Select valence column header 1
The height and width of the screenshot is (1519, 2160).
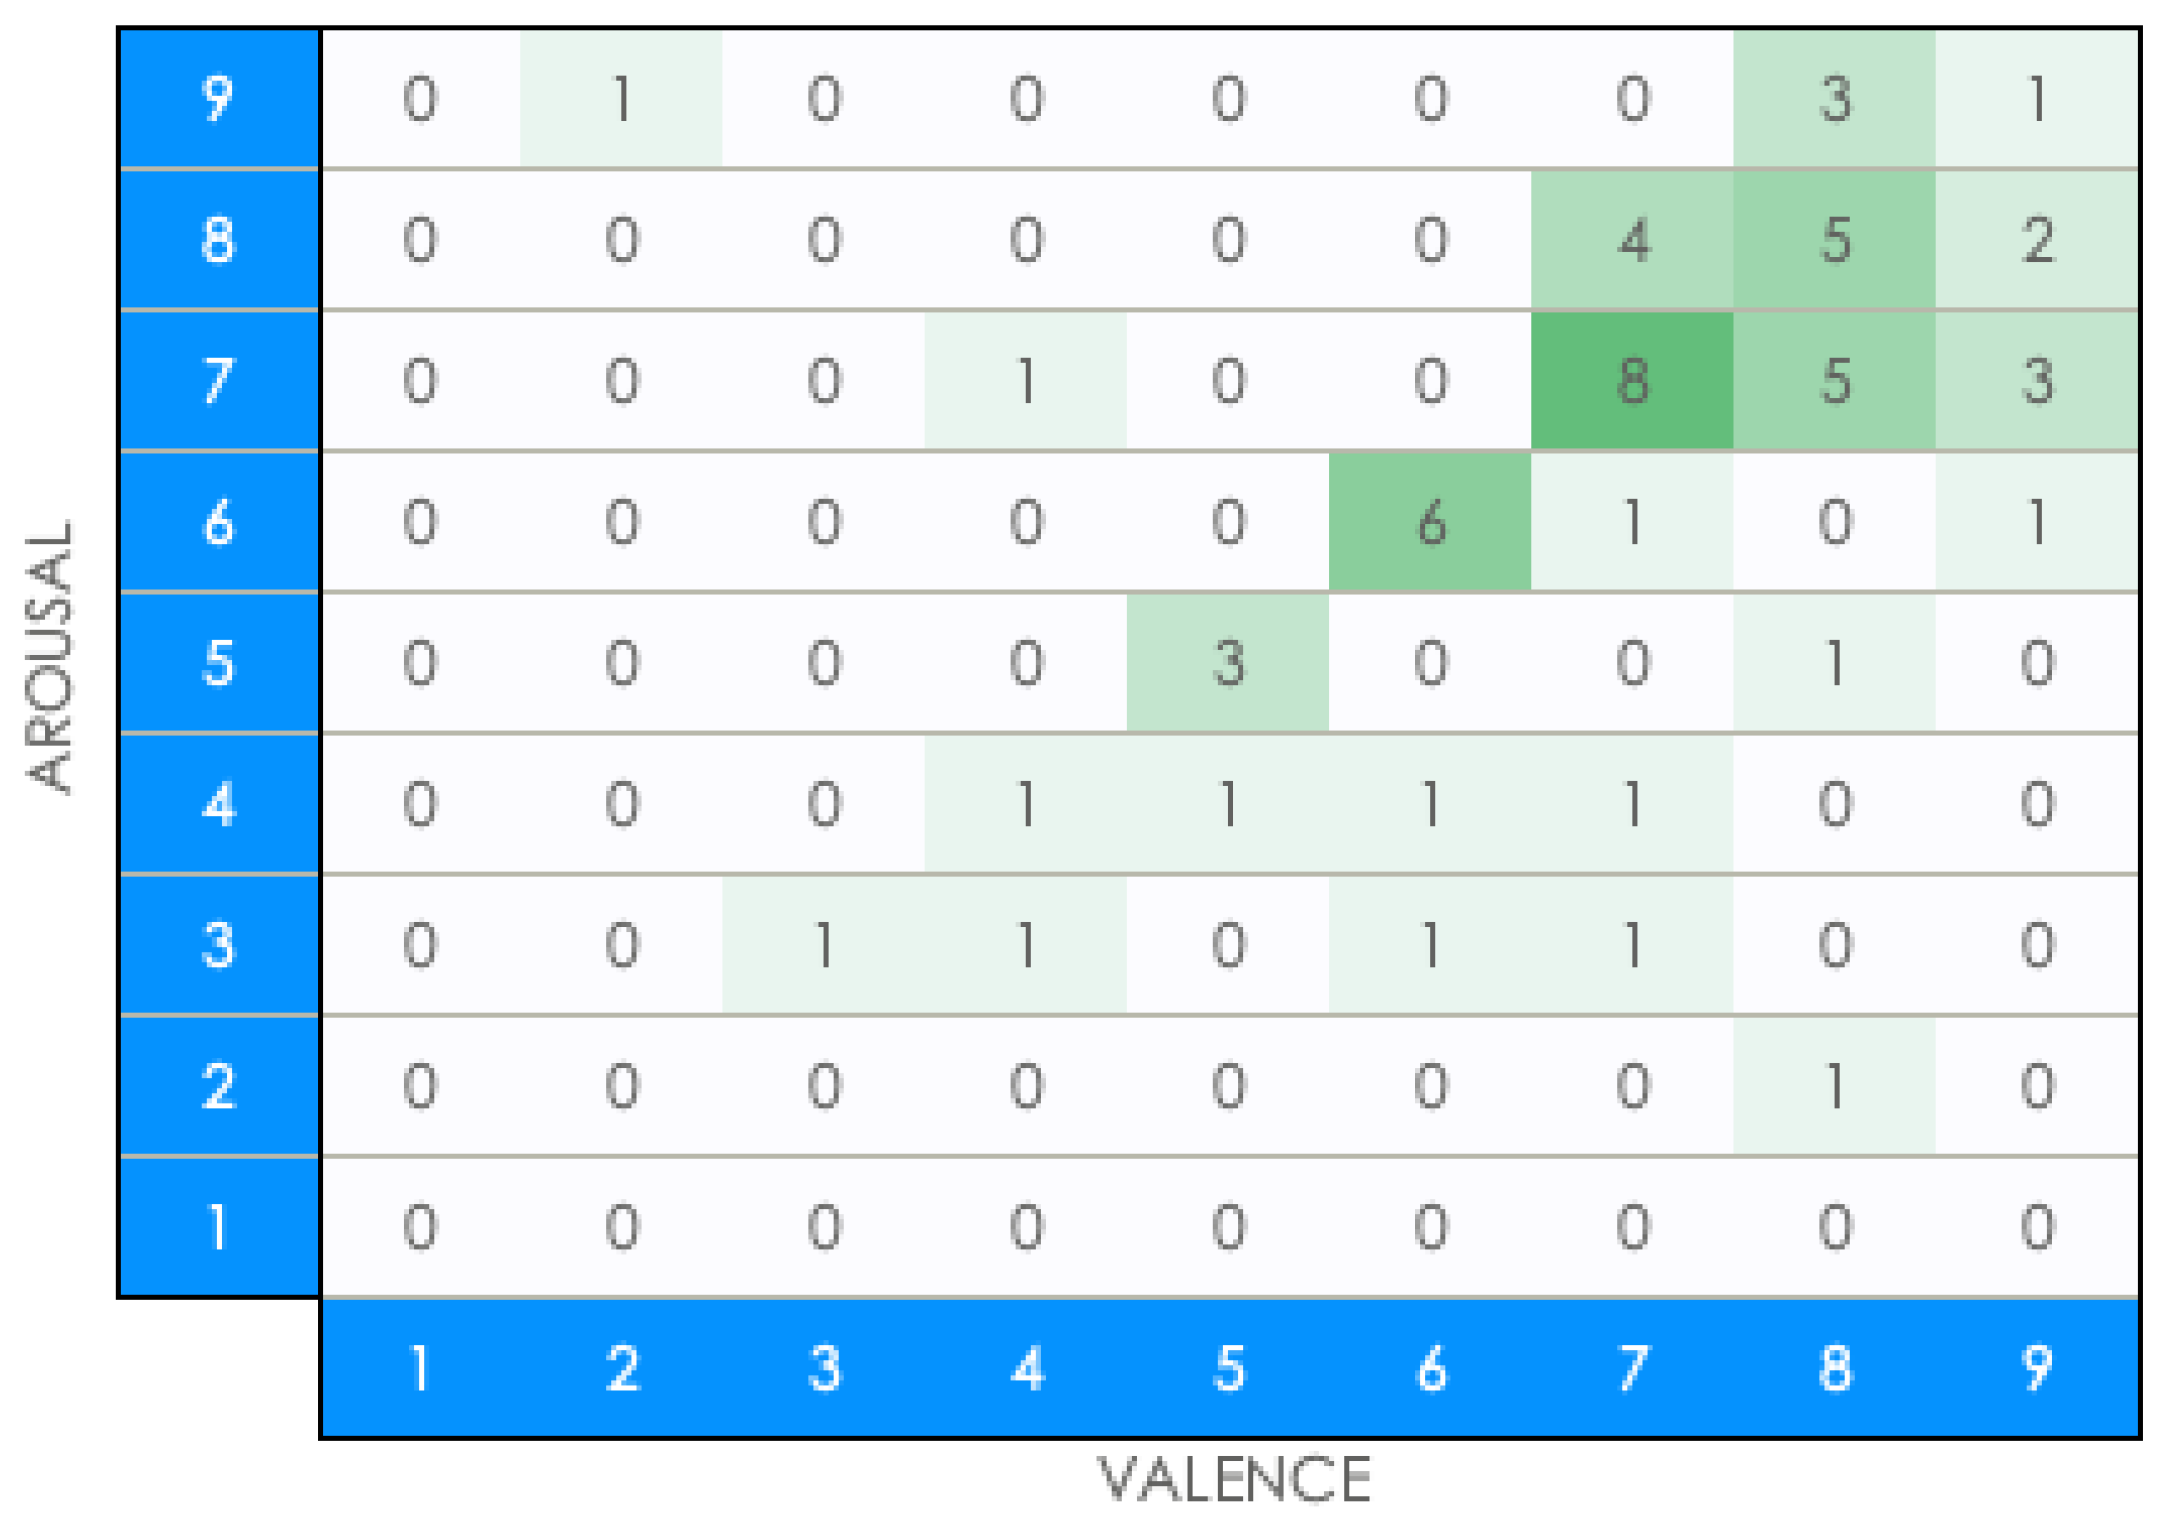[420, 1368]
